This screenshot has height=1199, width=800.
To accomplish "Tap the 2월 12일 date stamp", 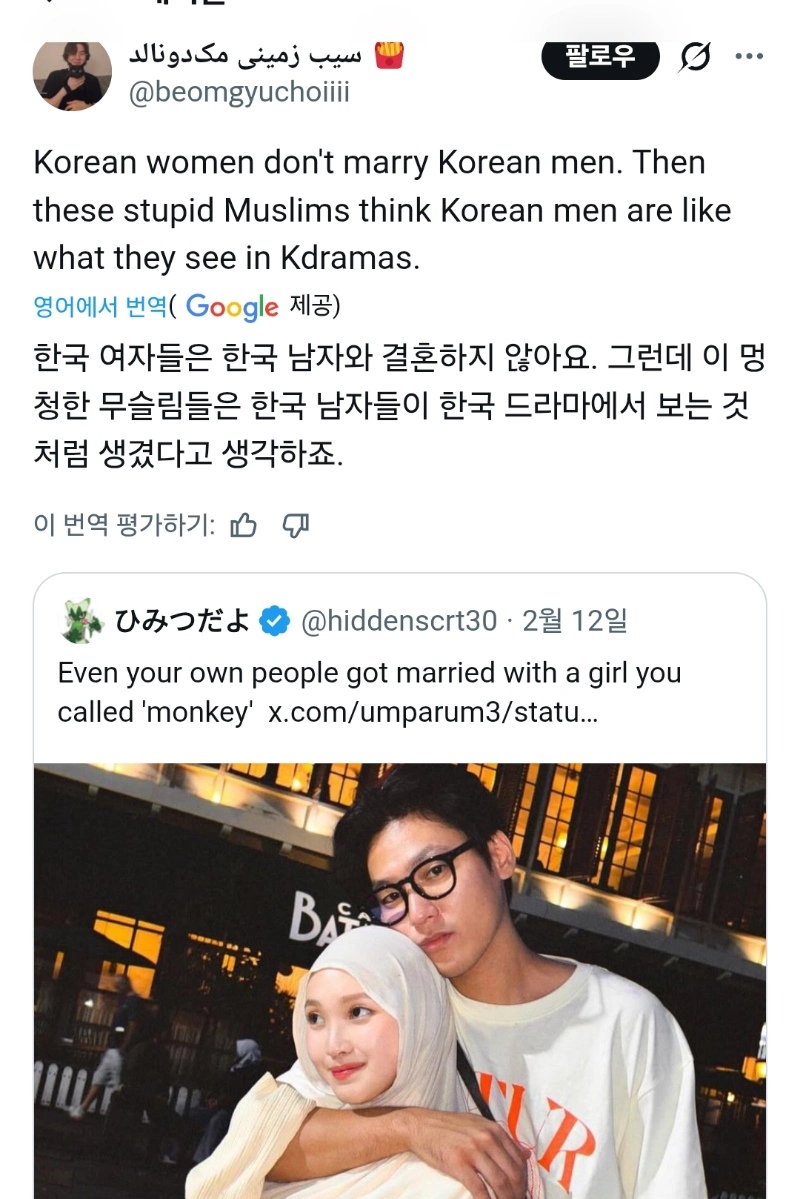I will tap(575, 622).
